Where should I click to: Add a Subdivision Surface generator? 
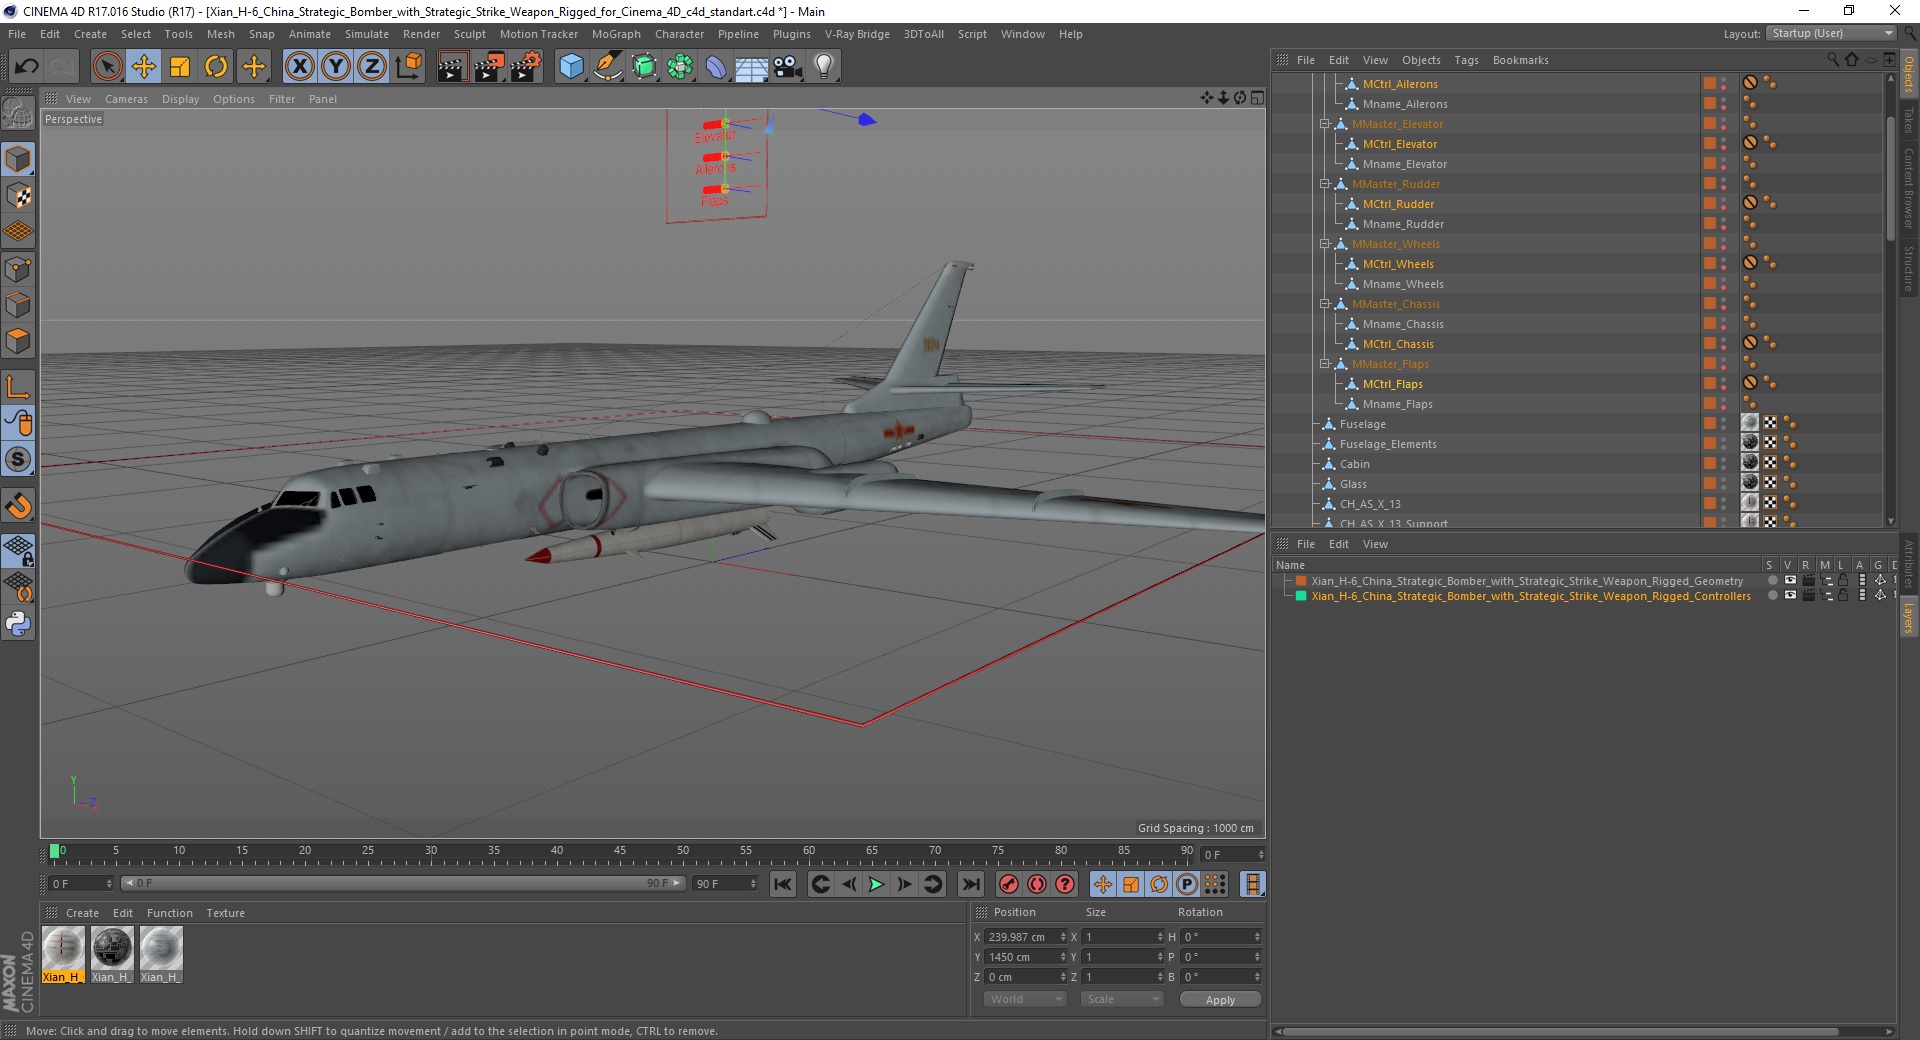pos(644,67)
